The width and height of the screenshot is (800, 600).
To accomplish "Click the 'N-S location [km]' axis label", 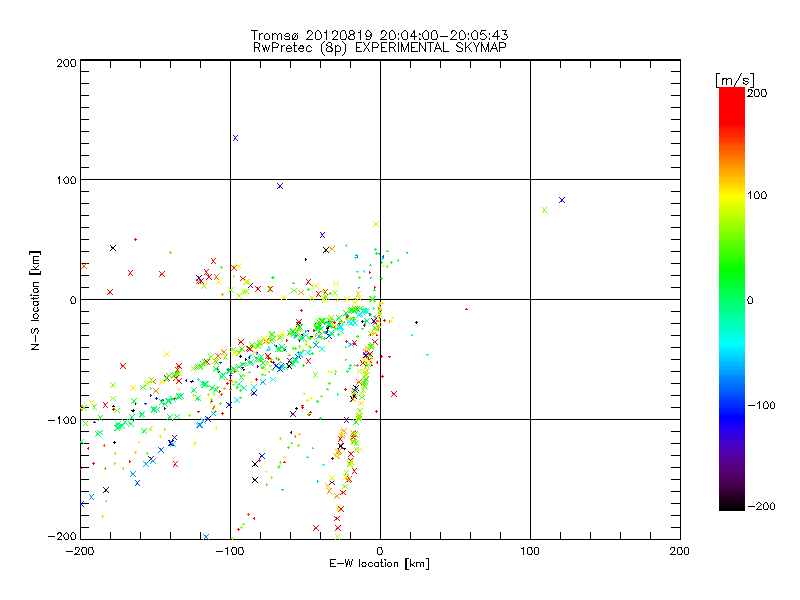I will coord(35,301).
